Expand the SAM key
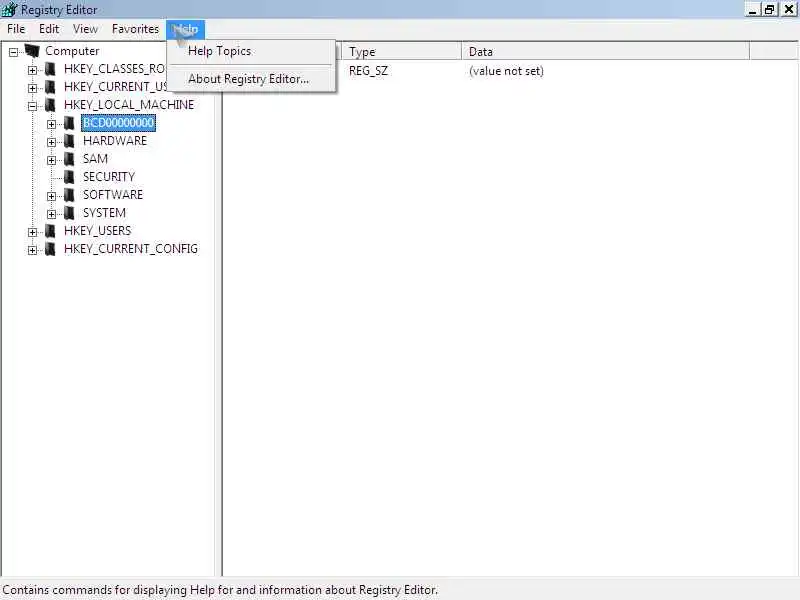Image resolution: width=800 pixels, height=600 pixels. pos(52,160)
